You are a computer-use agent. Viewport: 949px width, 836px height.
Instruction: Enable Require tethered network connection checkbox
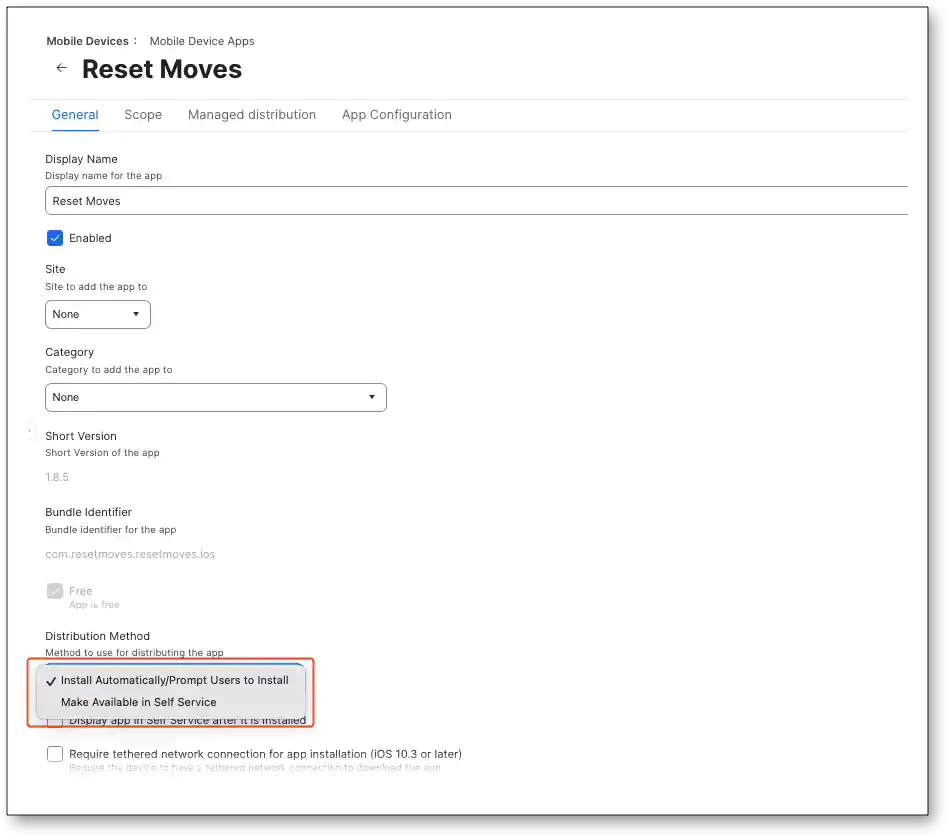[x=55, y=754]
